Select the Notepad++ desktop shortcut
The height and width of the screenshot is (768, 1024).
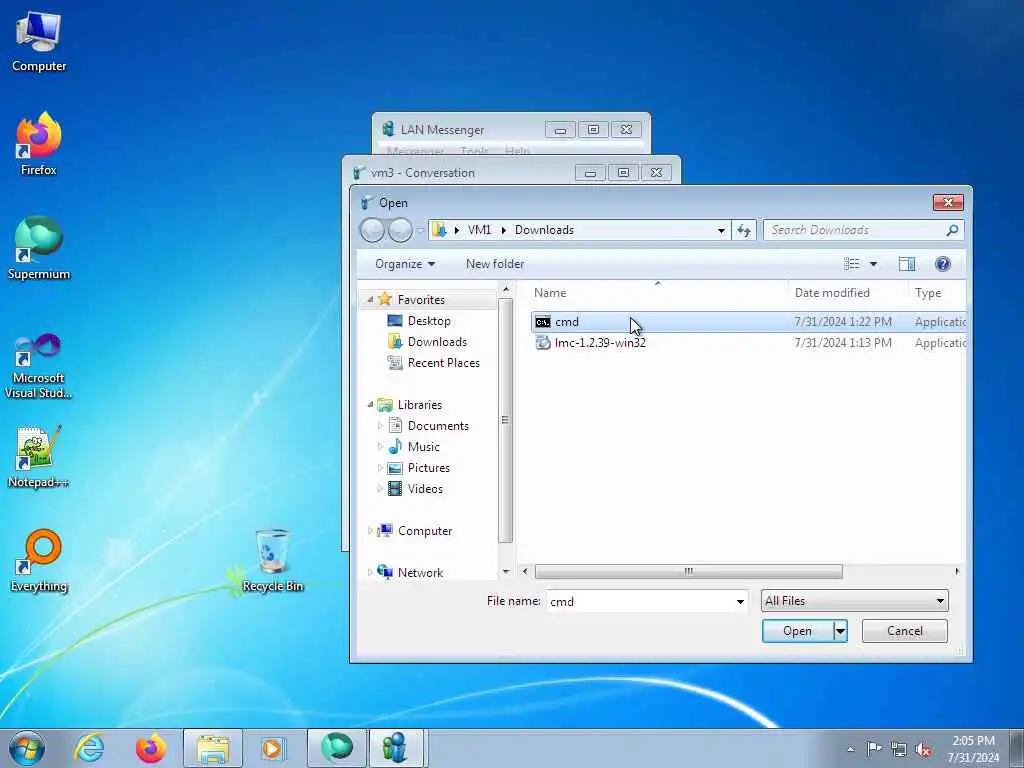point(39,457)
